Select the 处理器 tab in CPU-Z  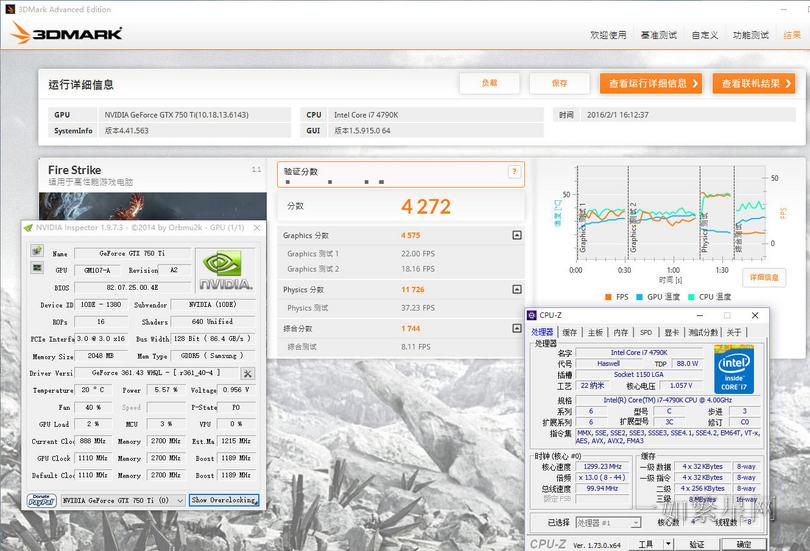pos(542,332)
